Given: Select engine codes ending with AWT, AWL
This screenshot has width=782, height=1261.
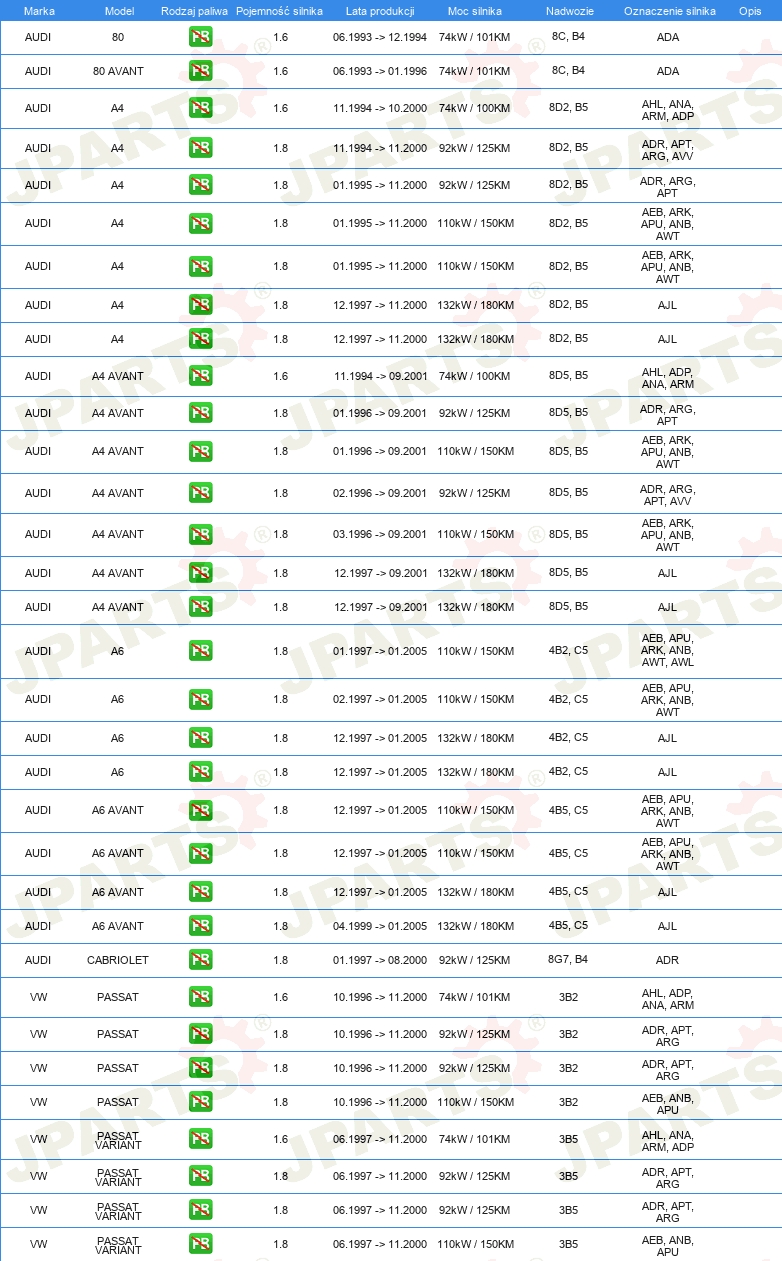Looking at the screenshot, I should point(667,651).
